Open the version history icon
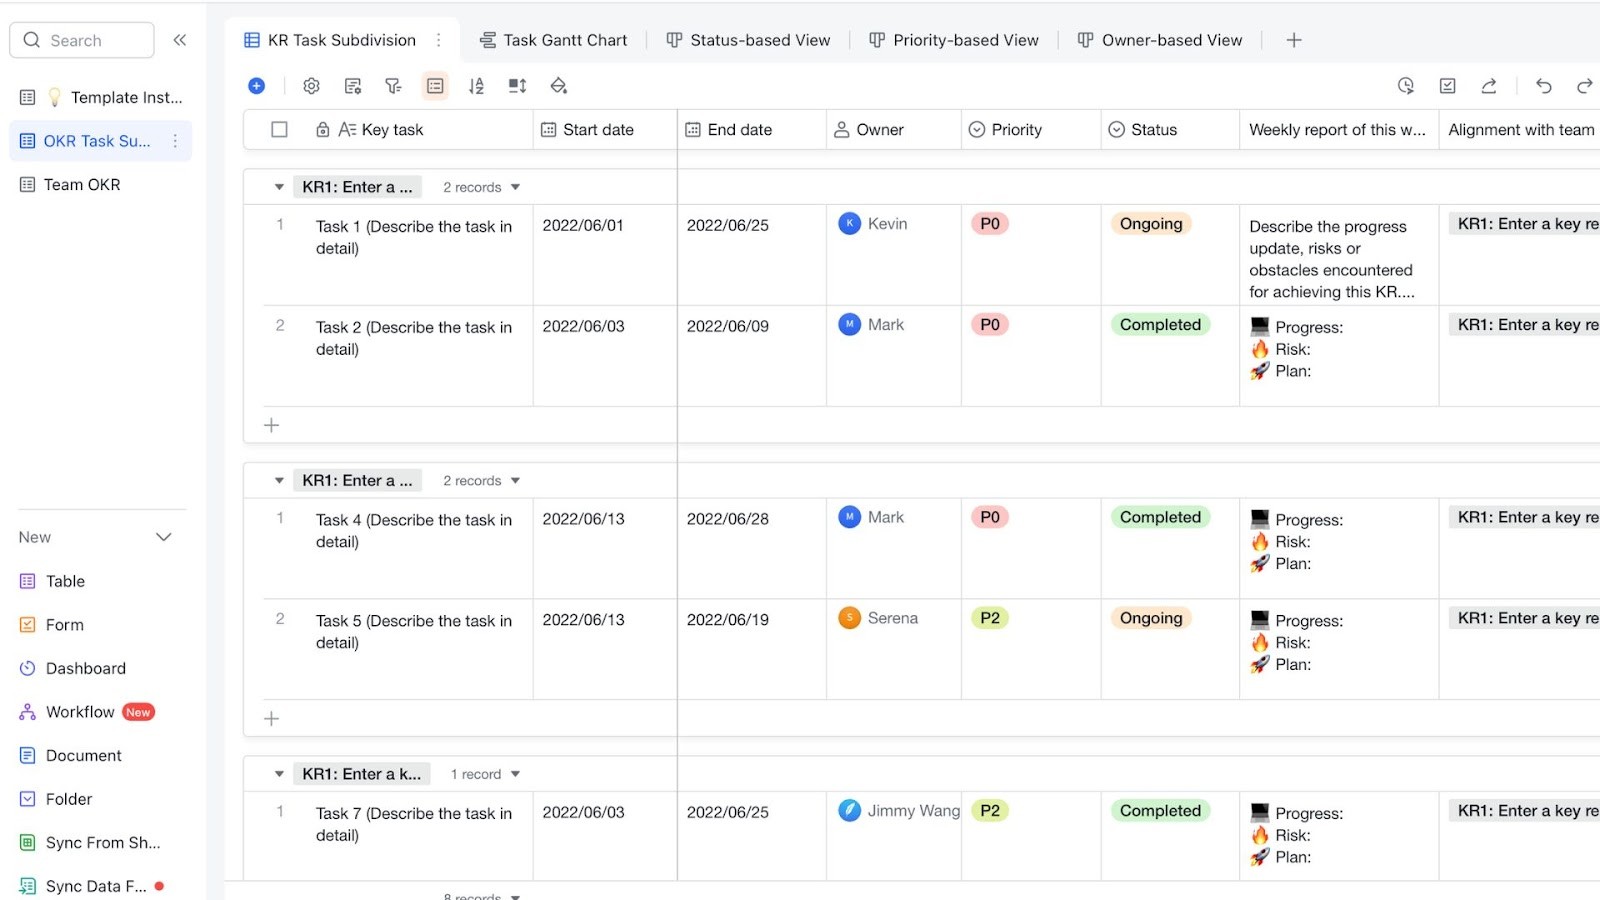1600x900 pixels. (1405, 86)
